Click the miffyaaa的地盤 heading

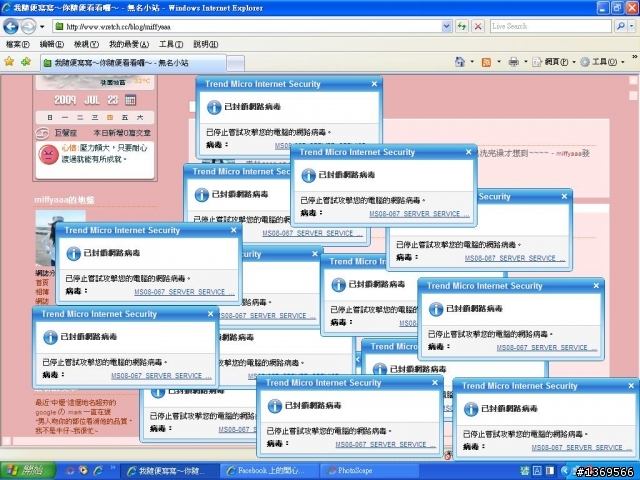(64, 200)
